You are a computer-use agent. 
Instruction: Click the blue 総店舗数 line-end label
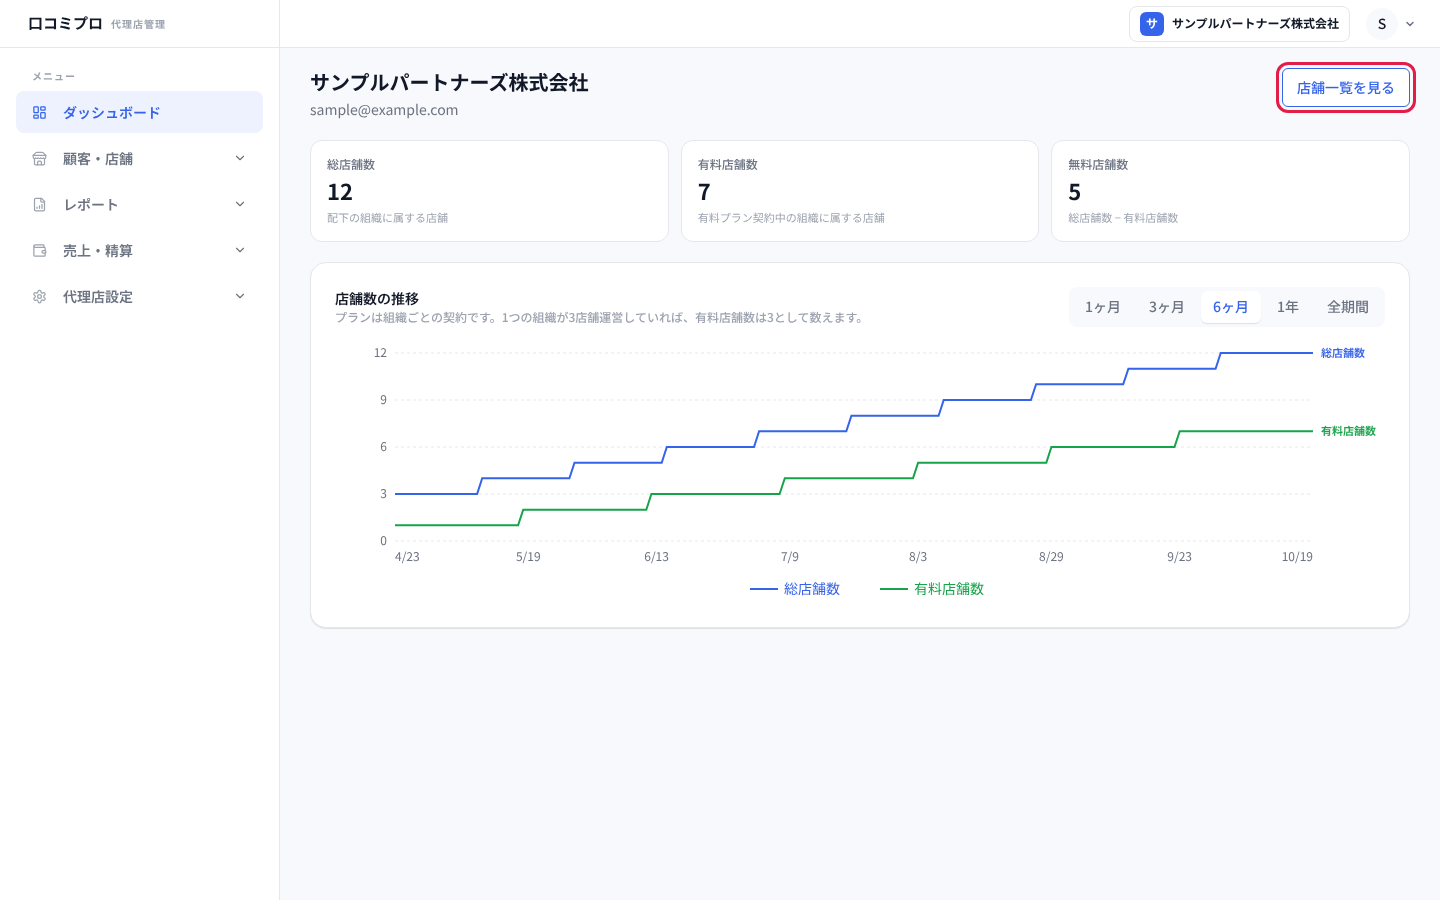[1343, 353]
